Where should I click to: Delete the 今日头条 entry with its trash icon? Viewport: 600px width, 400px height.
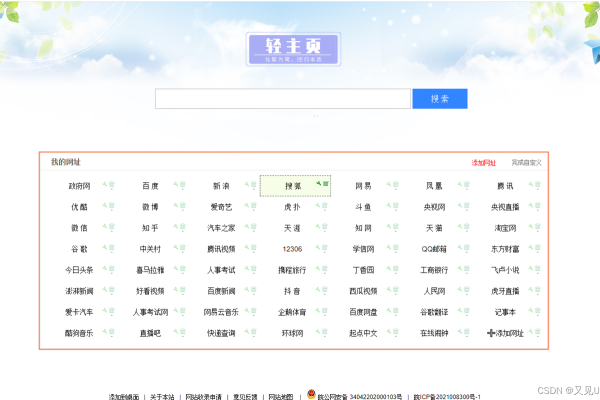click(x=112, y=269)
